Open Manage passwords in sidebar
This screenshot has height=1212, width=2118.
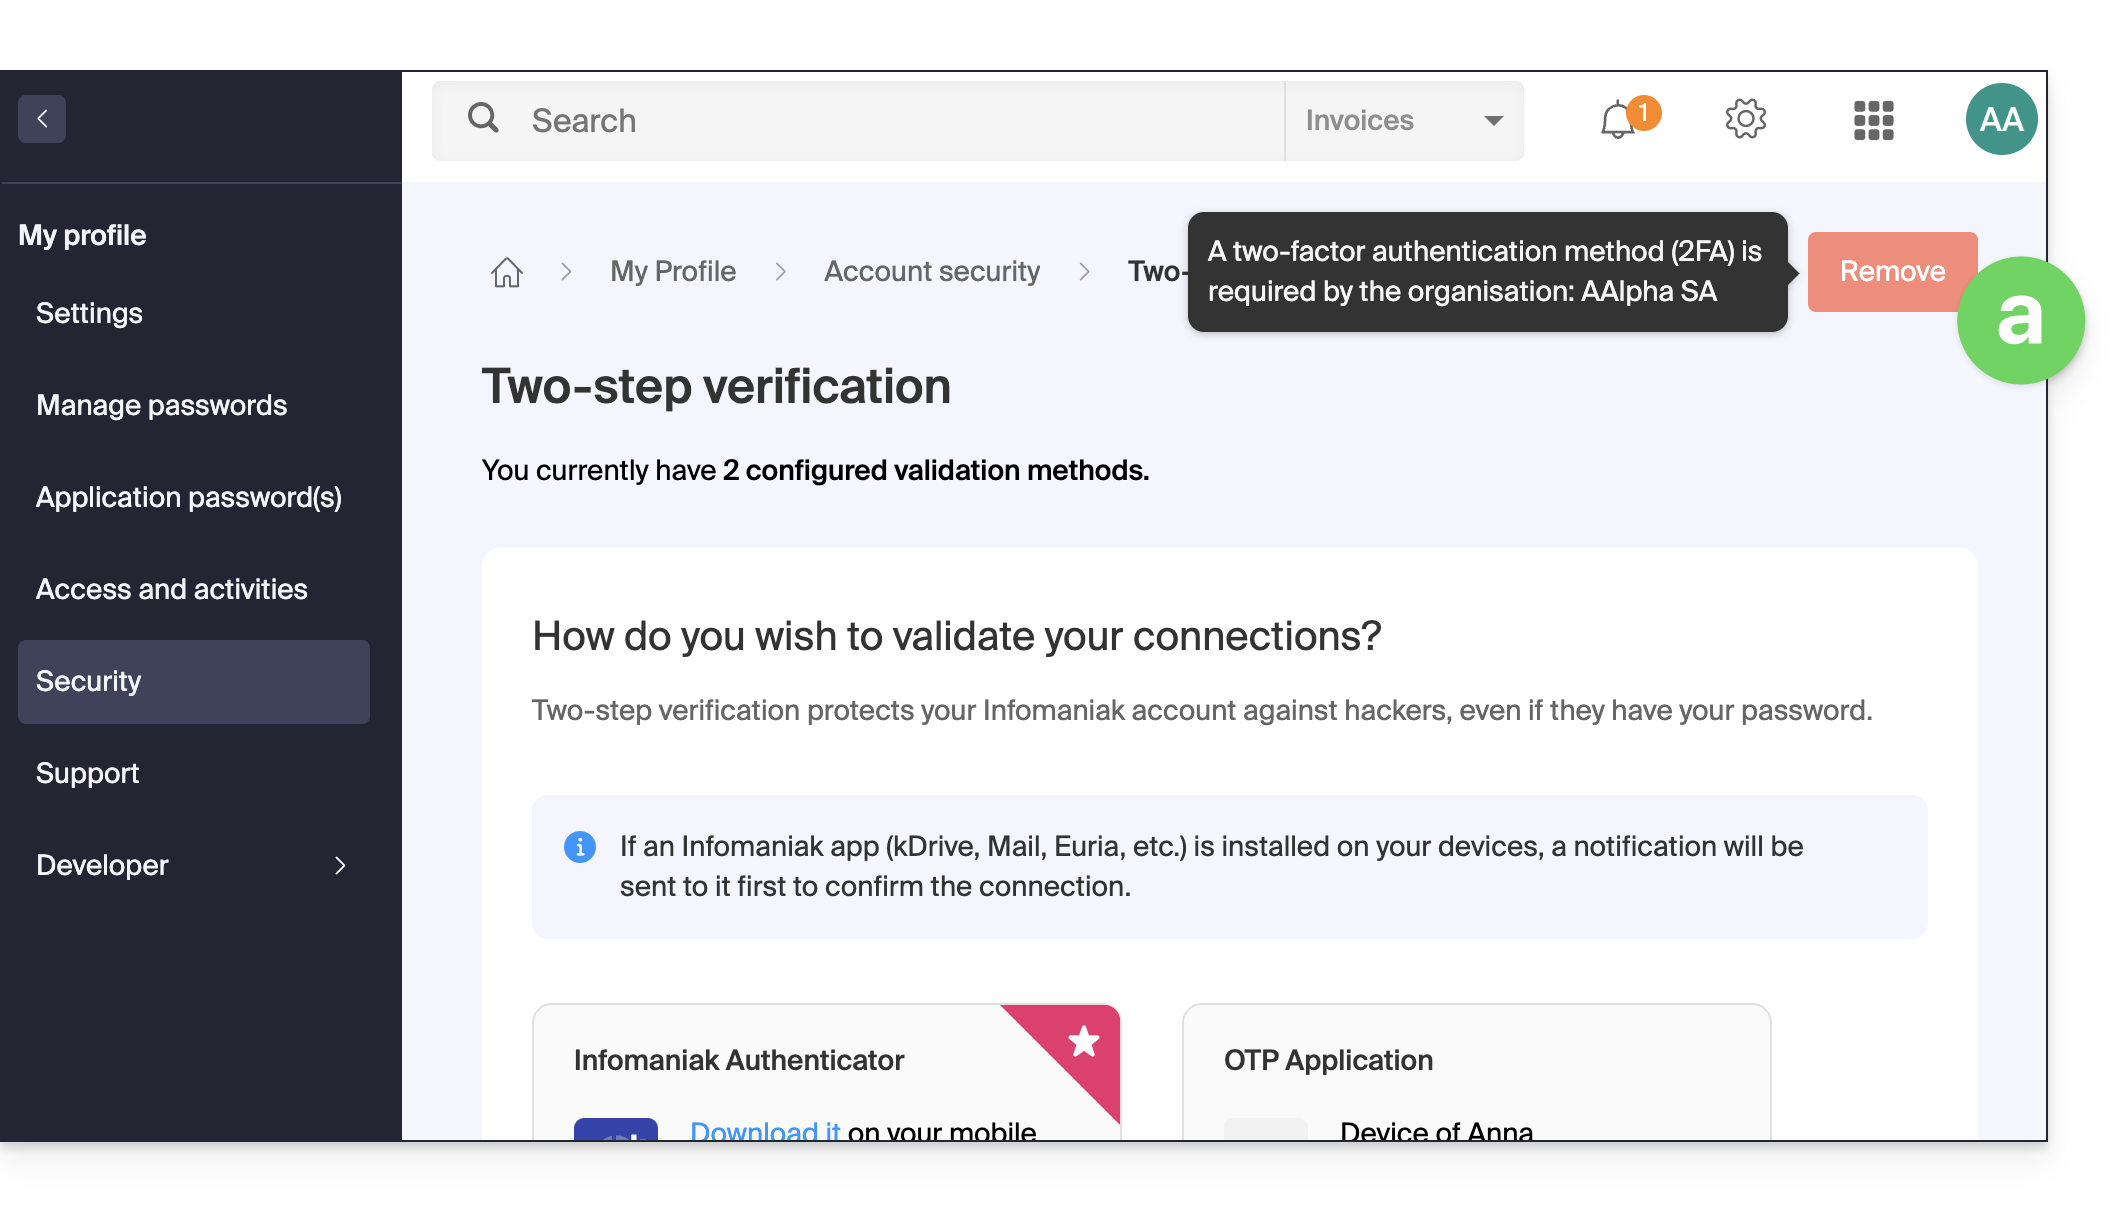tap(162, 405)
